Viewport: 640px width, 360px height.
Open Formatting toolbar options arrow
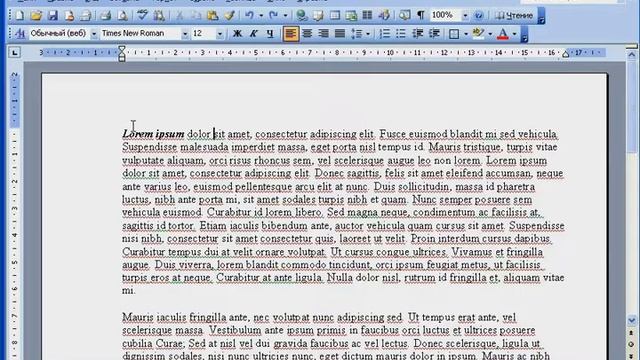[524, 34]
